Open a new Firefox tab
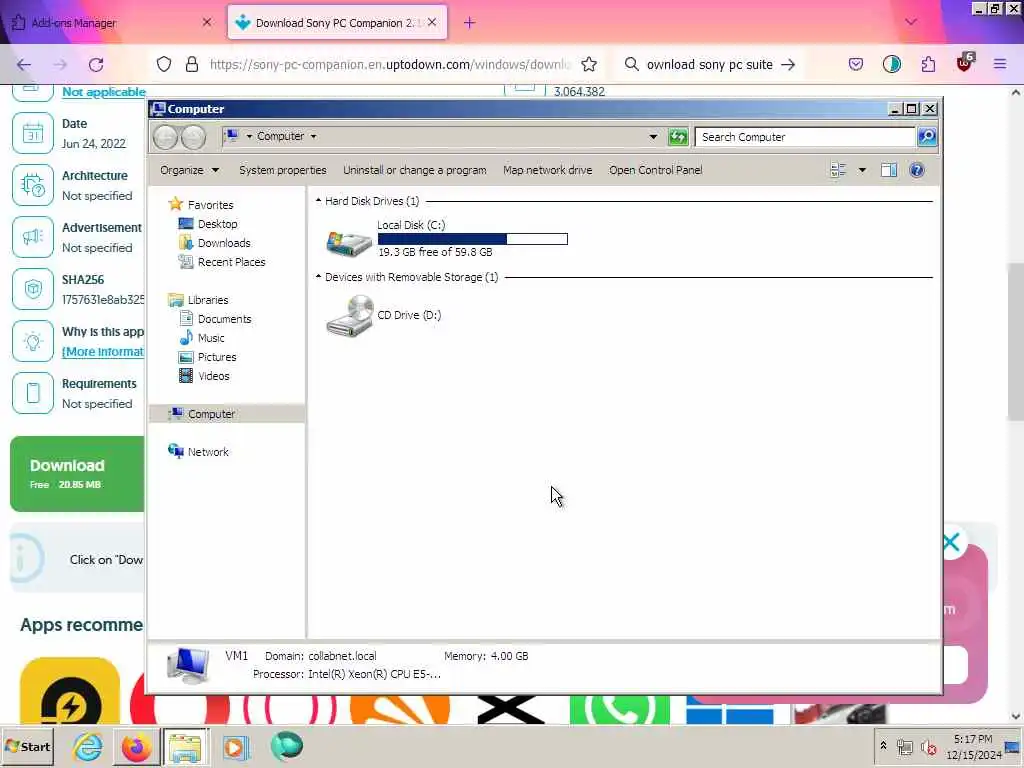 [469, 23]
